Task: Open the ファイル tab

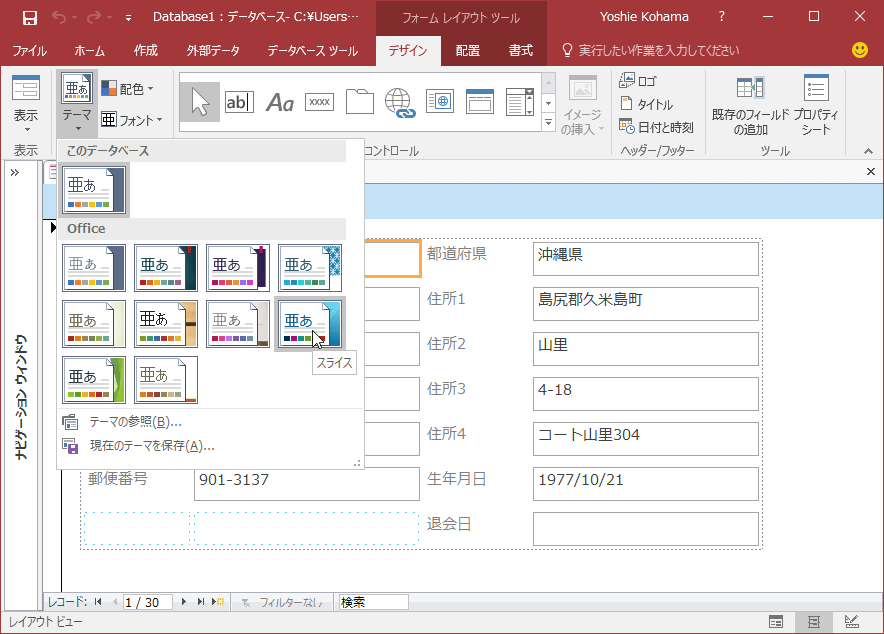Action: click(x=30, y=51)
